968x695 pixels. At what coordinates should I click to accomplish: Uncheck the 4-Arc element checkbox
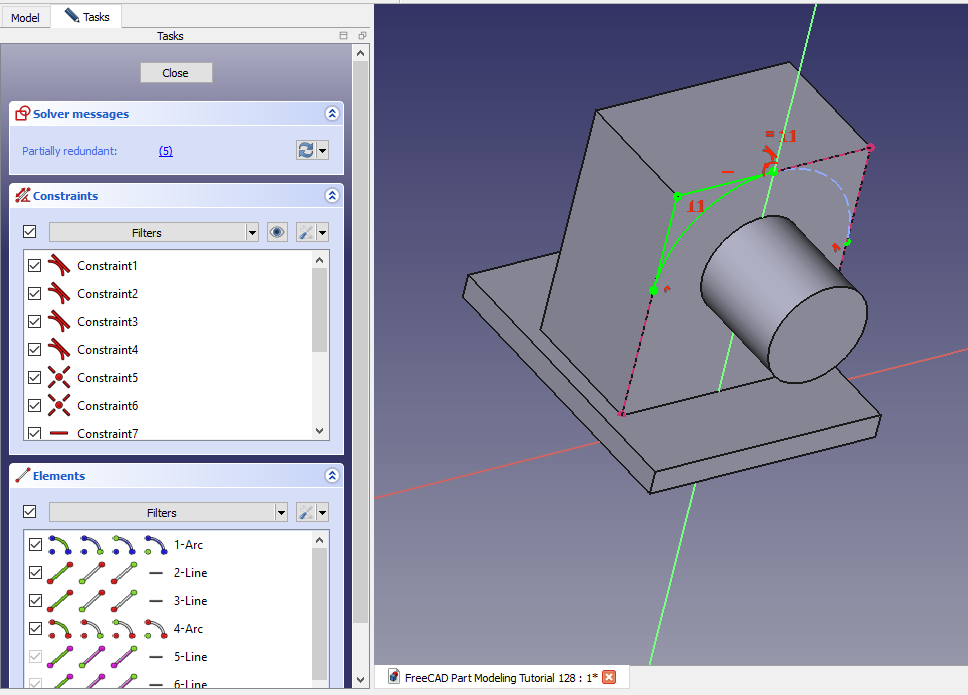[x=36, y=629]
